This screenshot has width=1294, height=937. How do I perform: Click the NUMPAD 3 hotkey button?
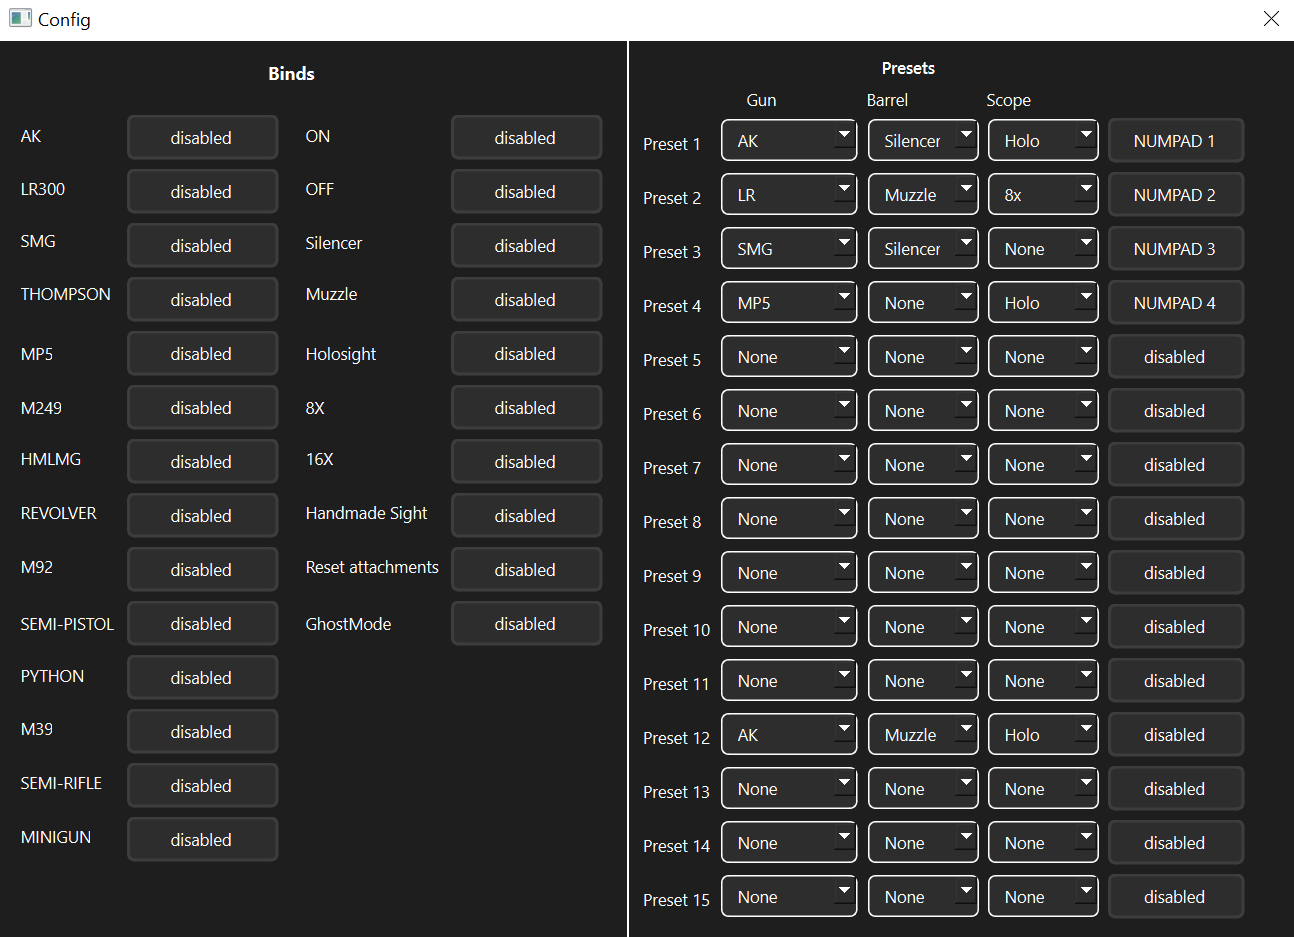tap(1176, 248)
